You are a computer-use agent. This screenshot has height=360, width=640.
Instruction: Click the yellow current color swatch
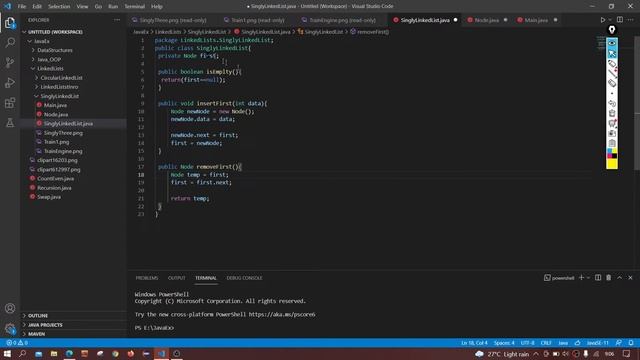coord(612,164)
